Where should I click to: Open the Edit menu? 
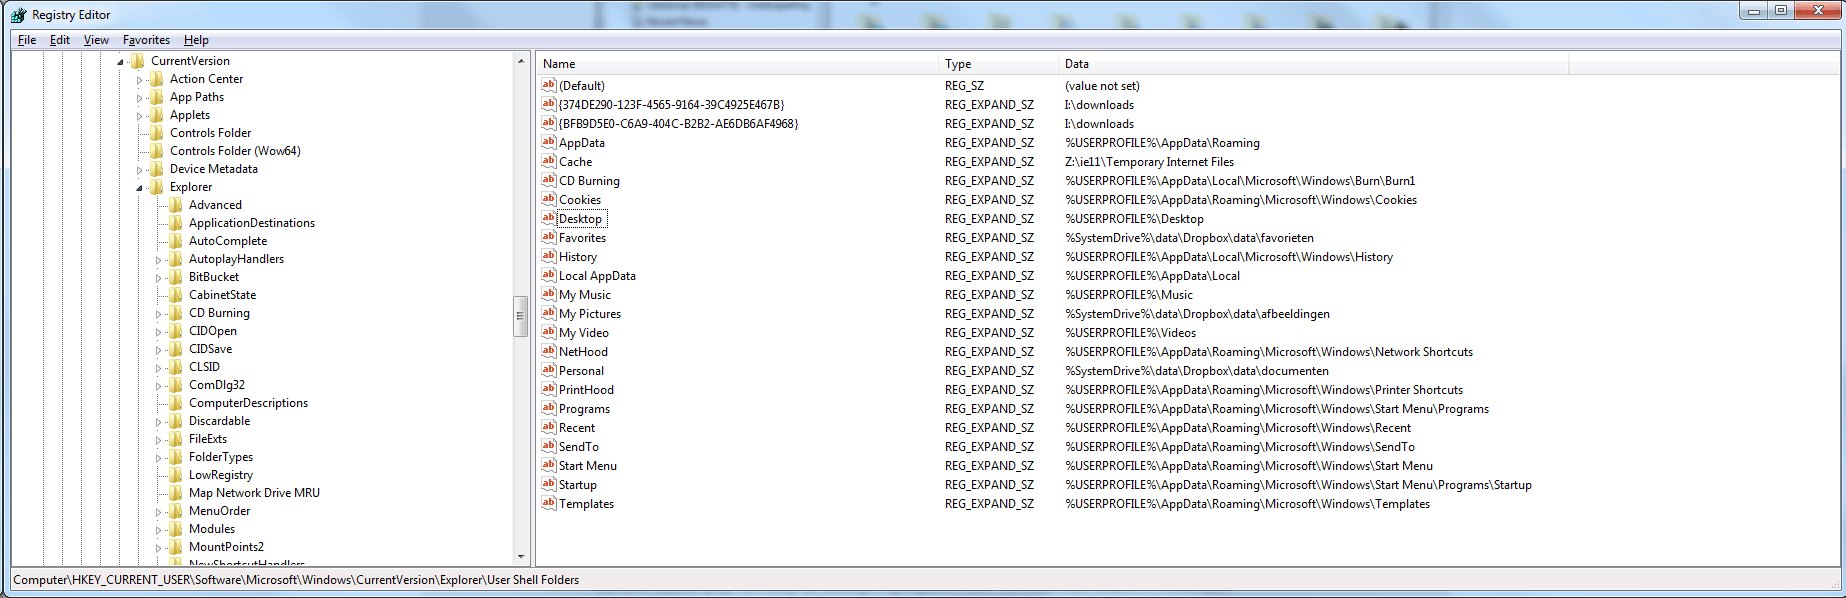click(60, 40)
